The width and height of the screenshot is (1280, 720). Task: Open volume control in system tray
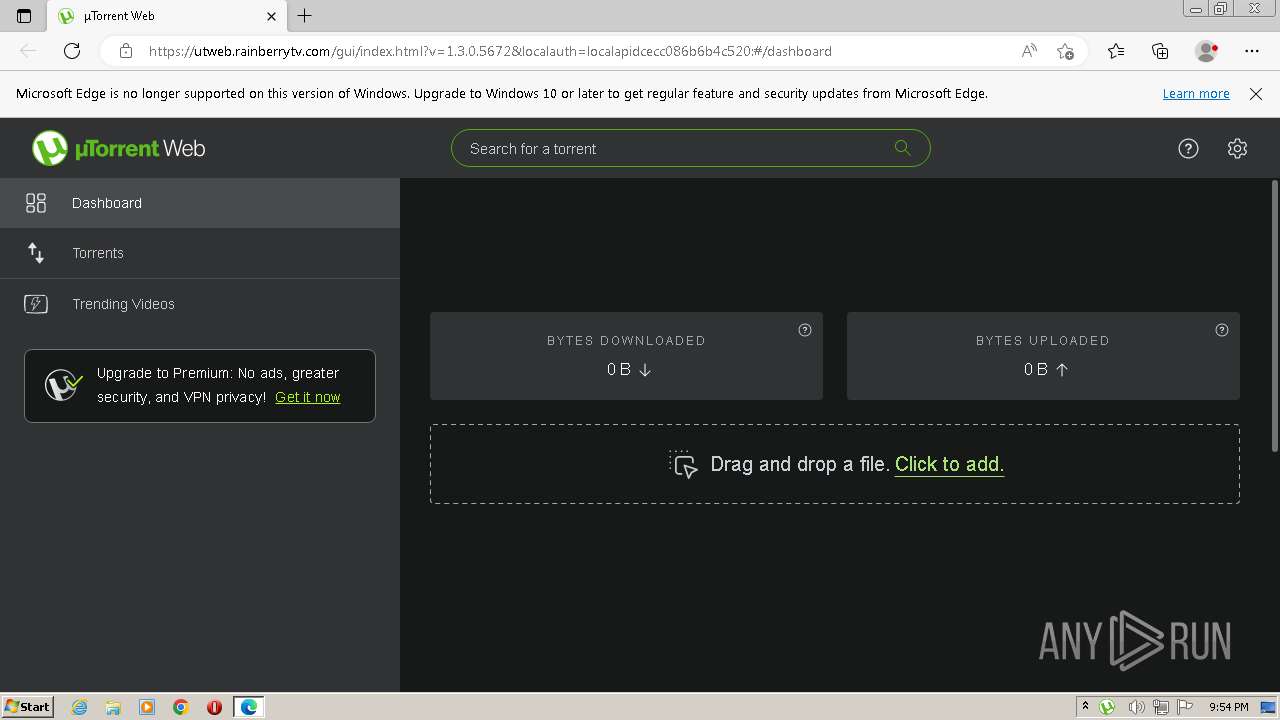coord(1136,707)
